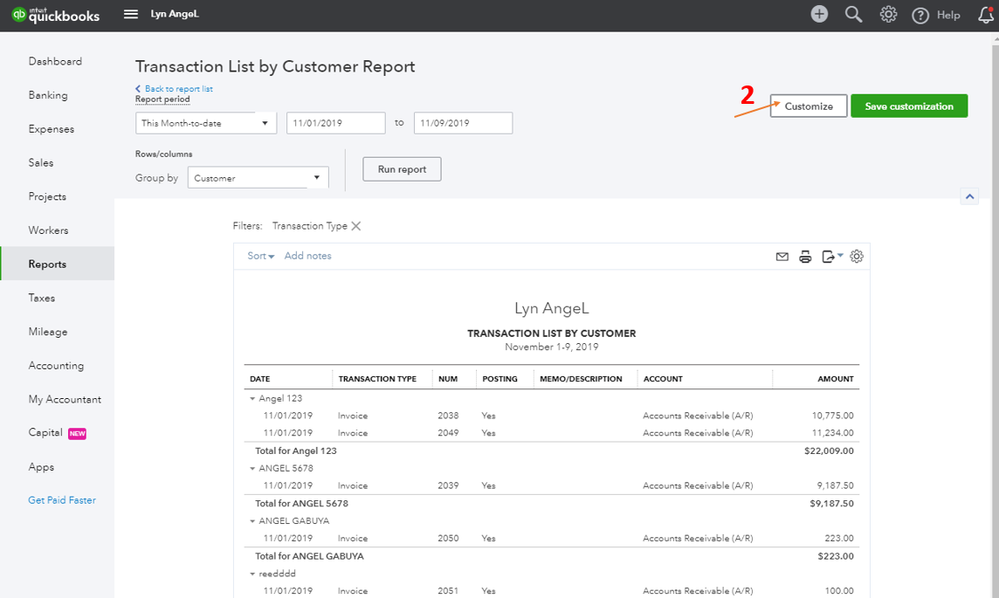Click the Run report button
This screenshot has height=598, width=999.
[x=402, y=169]
